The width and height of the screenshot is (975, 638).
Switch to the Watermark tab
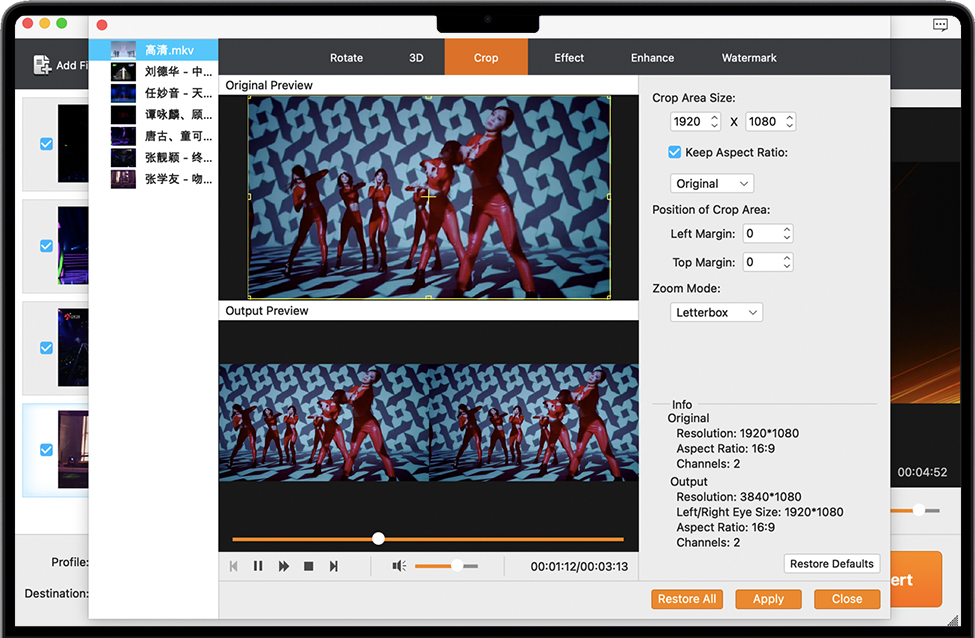749,58
